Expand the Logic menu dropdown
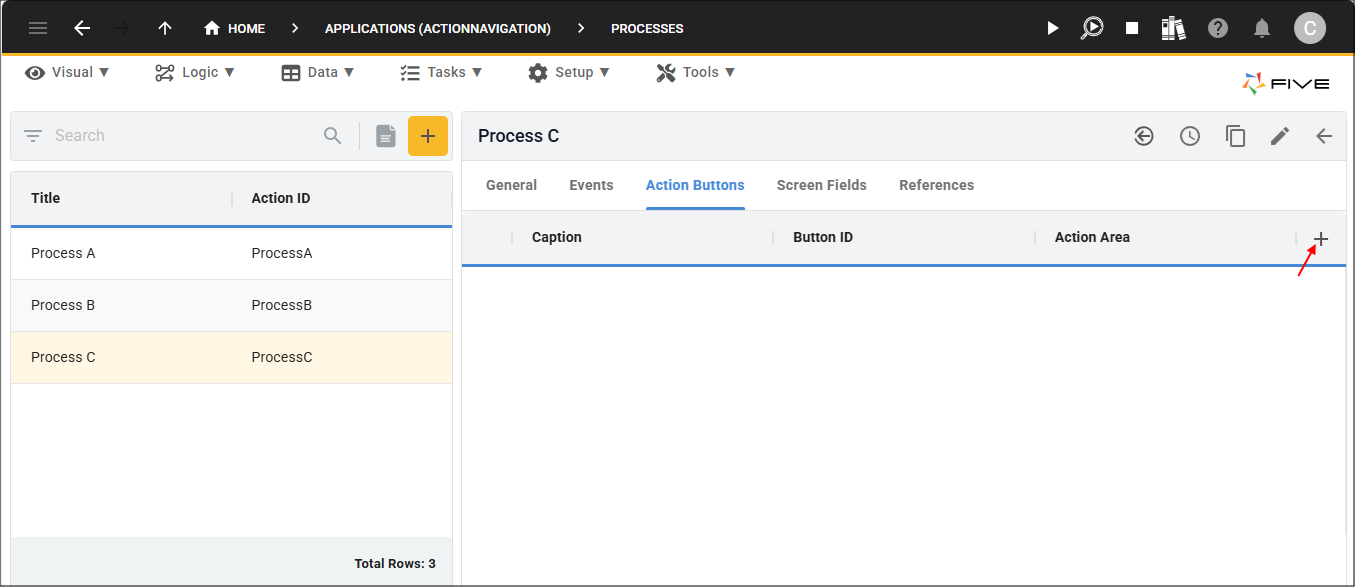1355x587 pixels. pos(195,72)
